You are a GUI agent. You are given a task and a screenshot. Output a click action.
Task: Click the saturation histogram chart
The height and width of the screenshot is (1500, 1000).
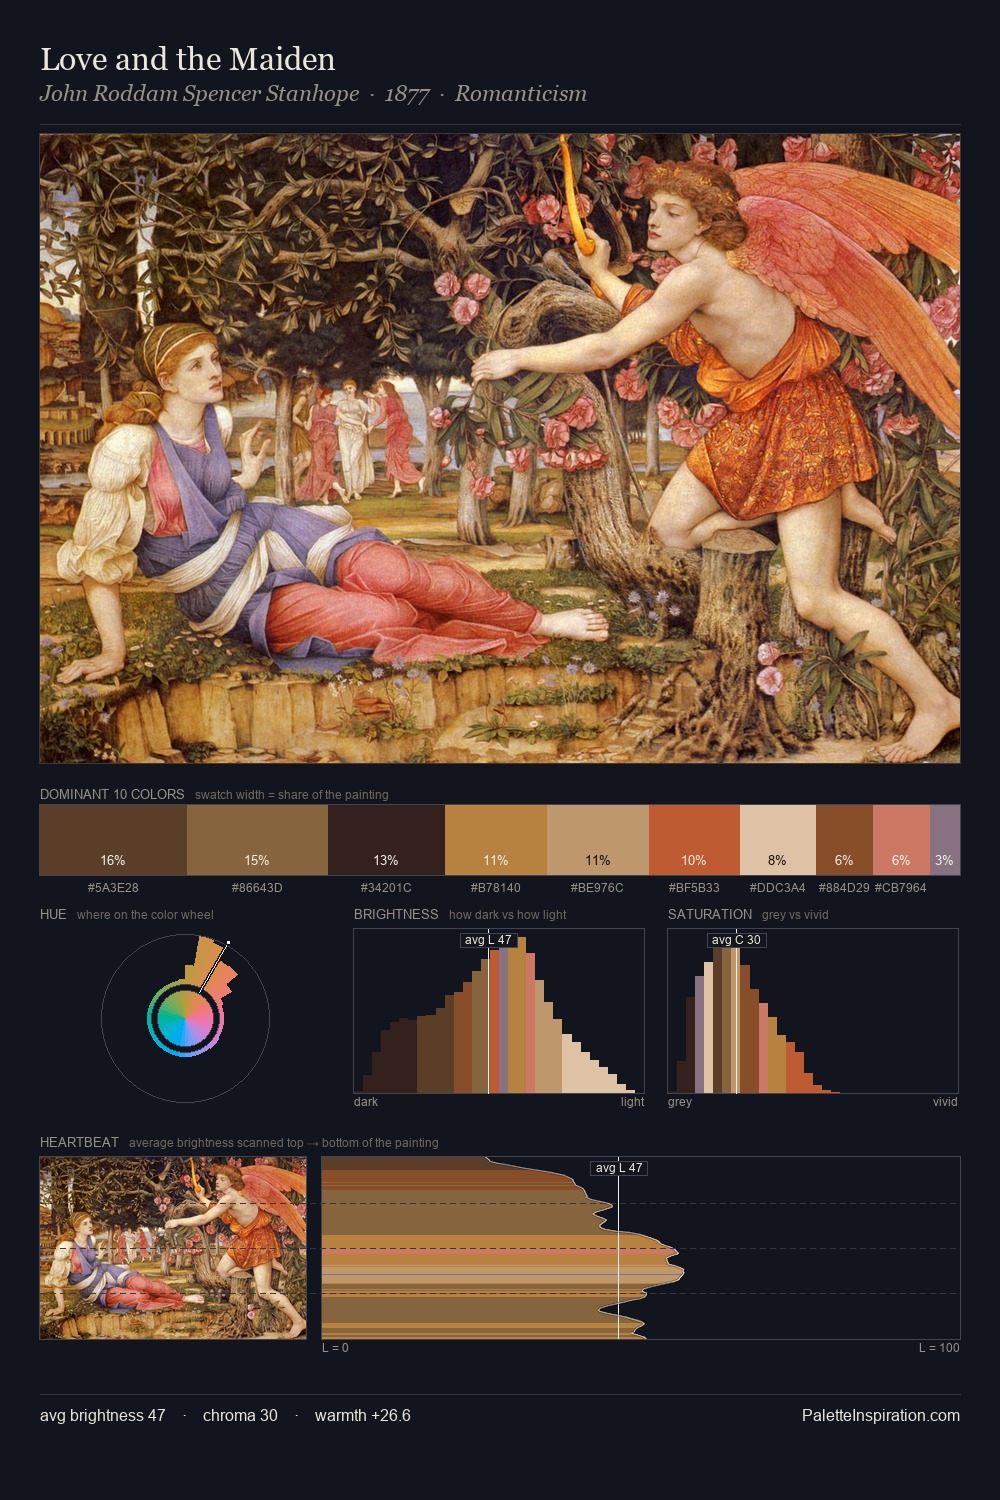pyautogui.click(x=813, y=1011)
